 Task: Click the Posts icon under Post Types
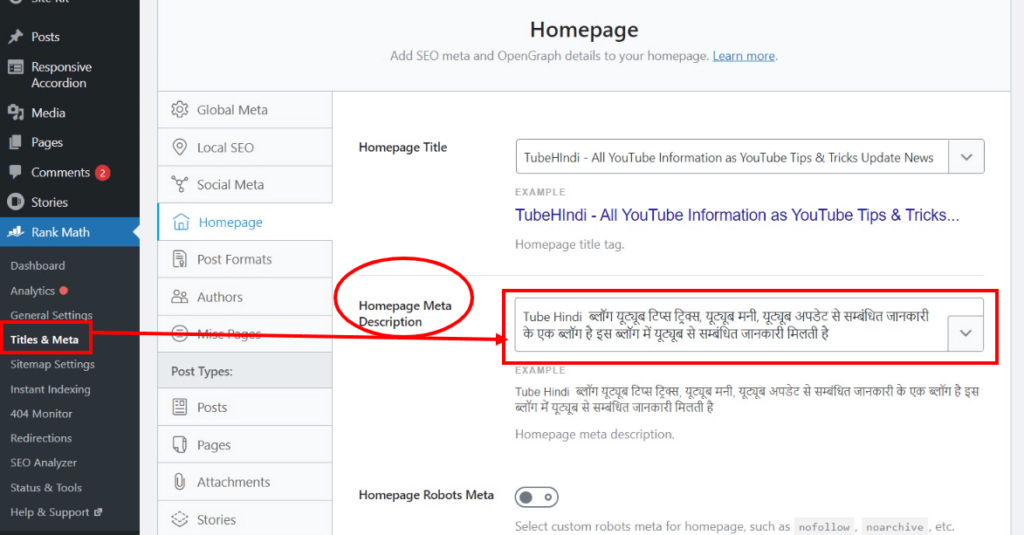click(180, 407)
